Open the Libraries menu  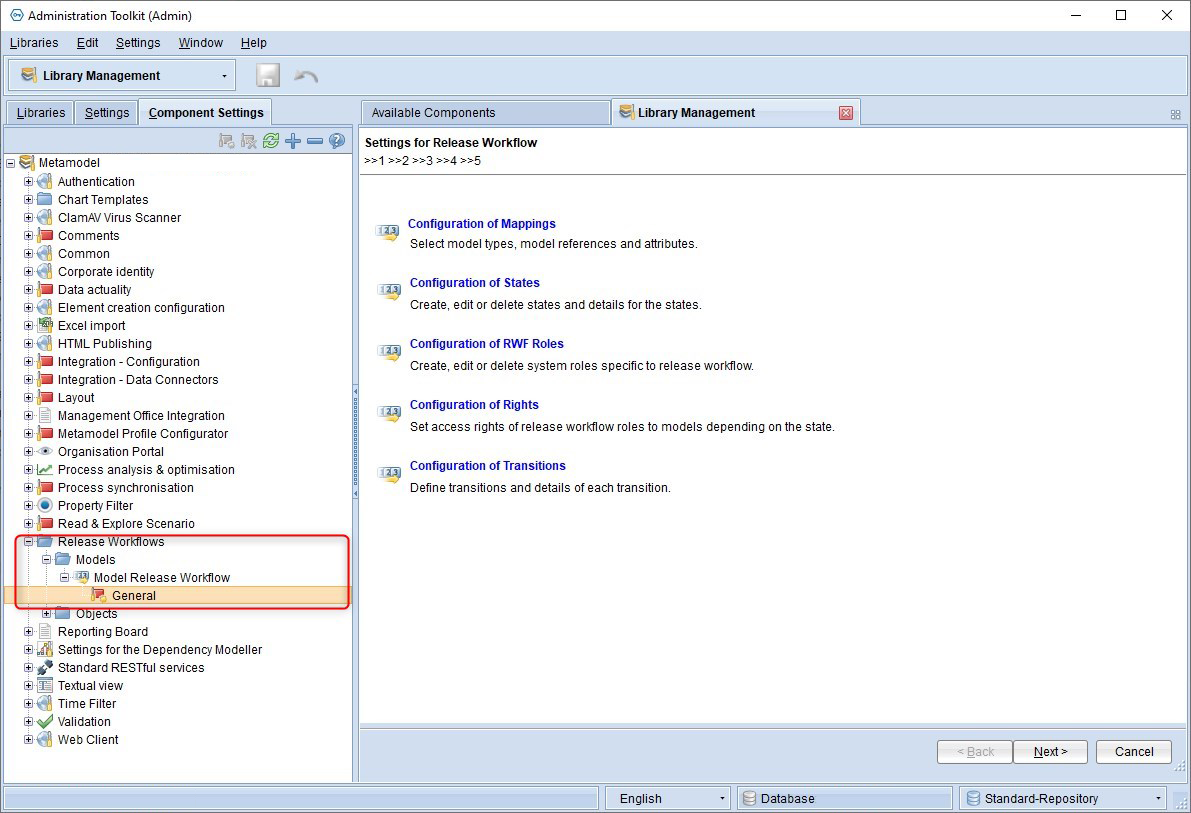point(34,43)
